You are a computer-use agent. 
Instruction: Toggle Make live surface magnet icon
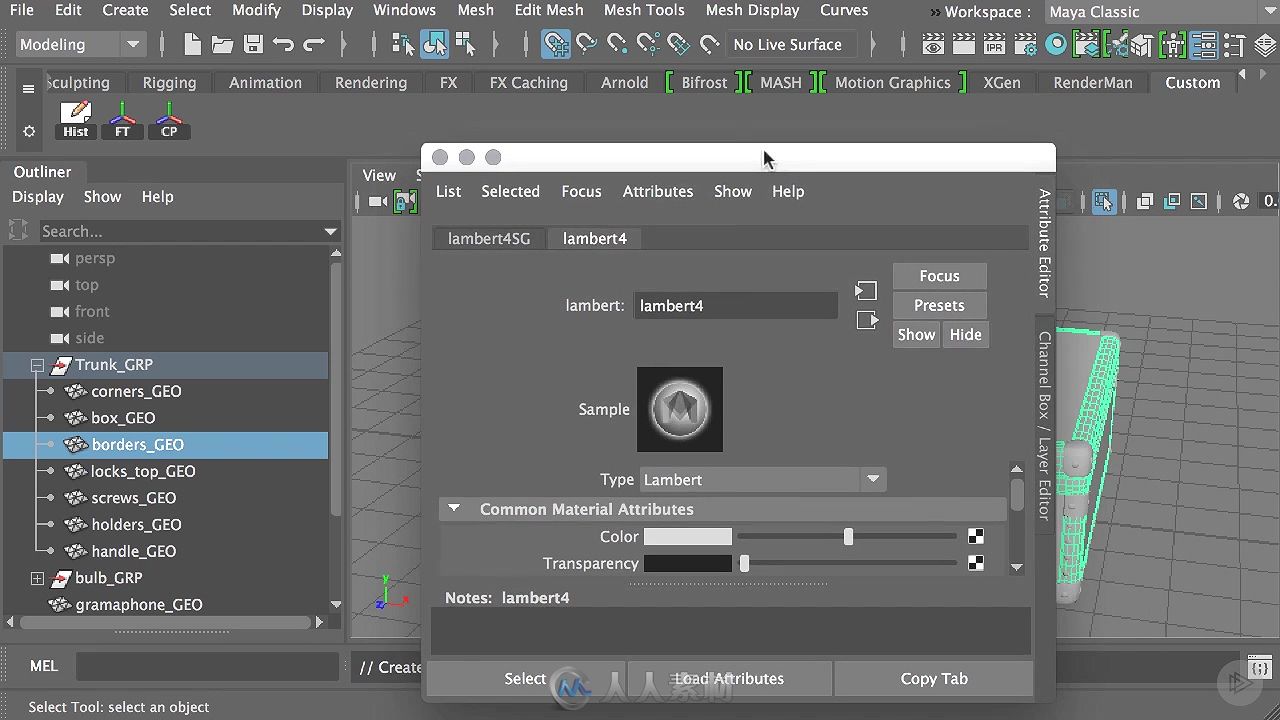[709, 44]
